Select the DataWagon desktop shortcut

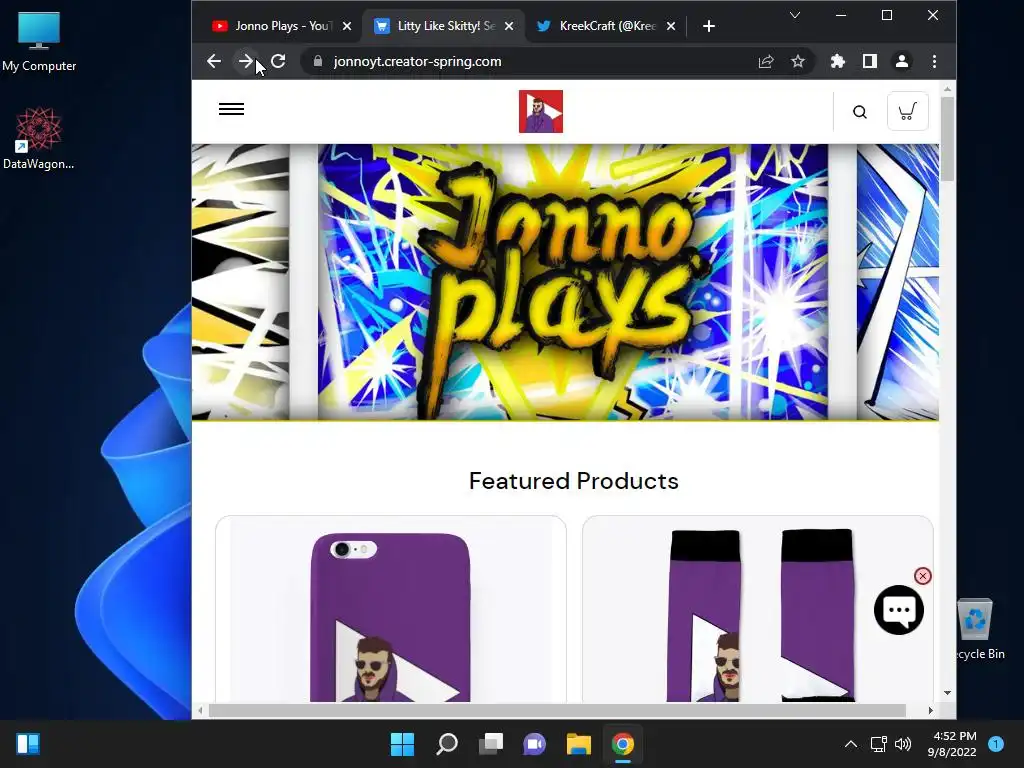click(x=39, y=139)
